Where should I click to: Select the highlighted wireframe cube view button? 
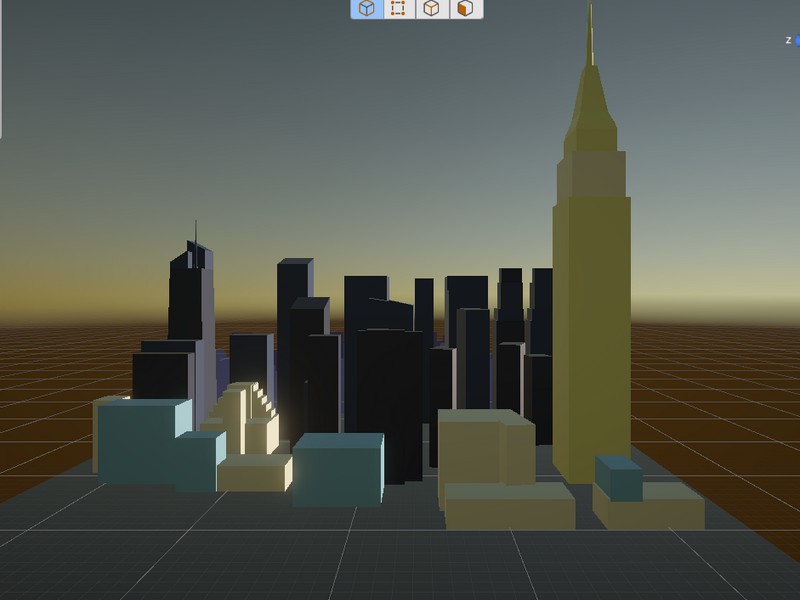tap(367, 8)
